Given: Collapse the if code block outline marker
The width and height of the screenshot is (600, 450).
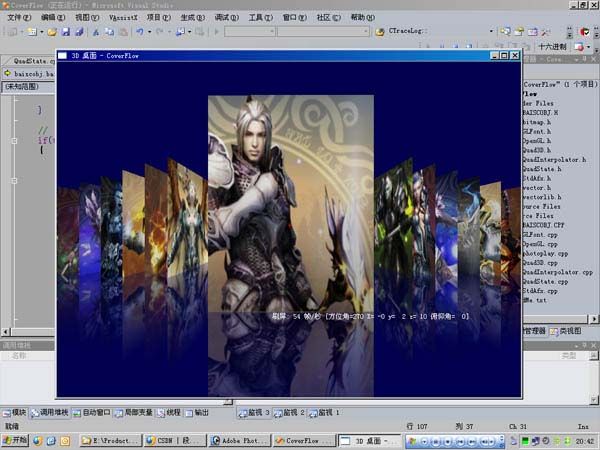Looking at the screenshot, I should (15, 141).
